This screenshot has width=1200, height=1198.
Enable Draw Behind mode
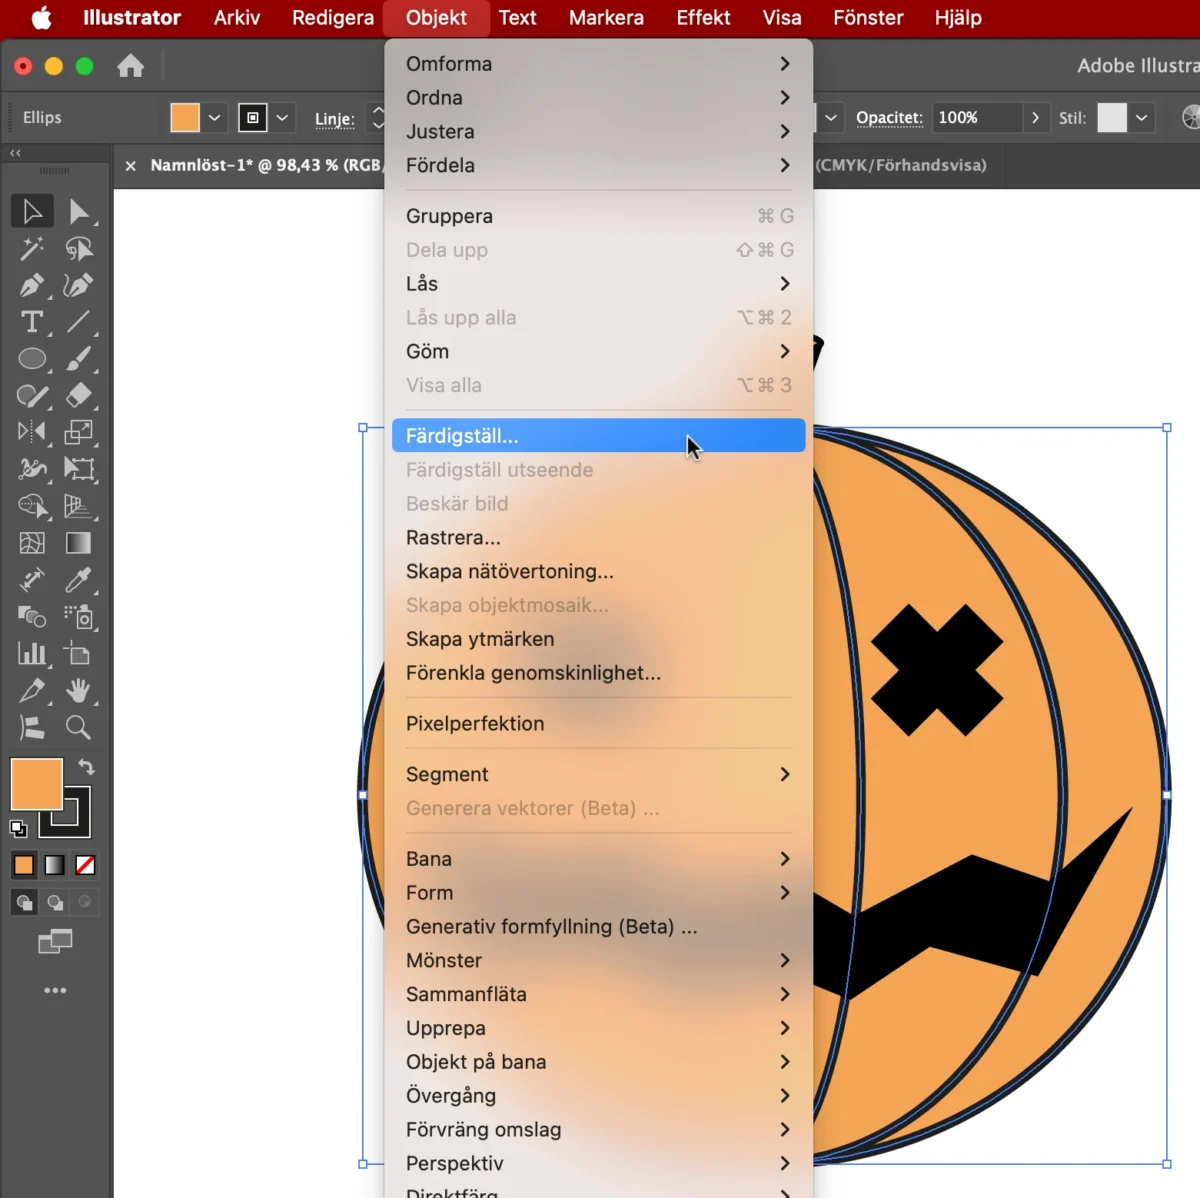tap(55, 903)
